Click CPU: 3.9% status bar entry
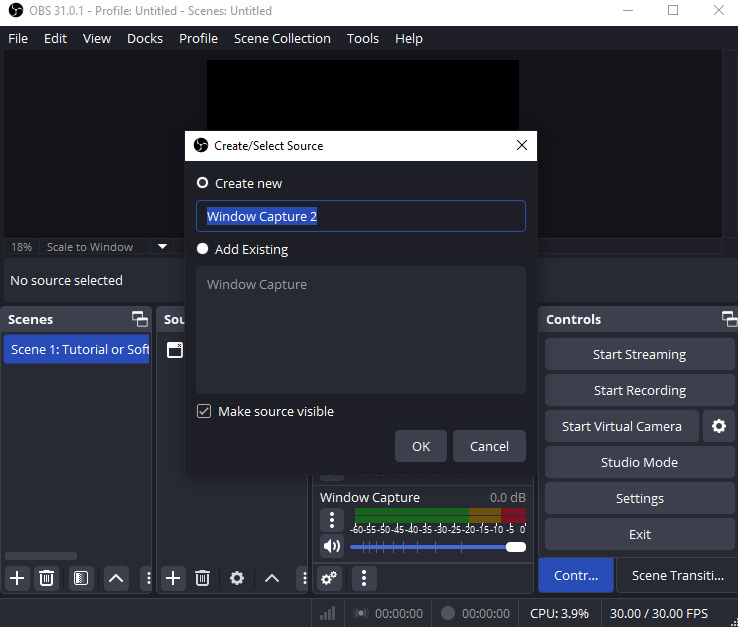Image resolution: width=738 pixels, height=627 pixels. pos(559,613)
